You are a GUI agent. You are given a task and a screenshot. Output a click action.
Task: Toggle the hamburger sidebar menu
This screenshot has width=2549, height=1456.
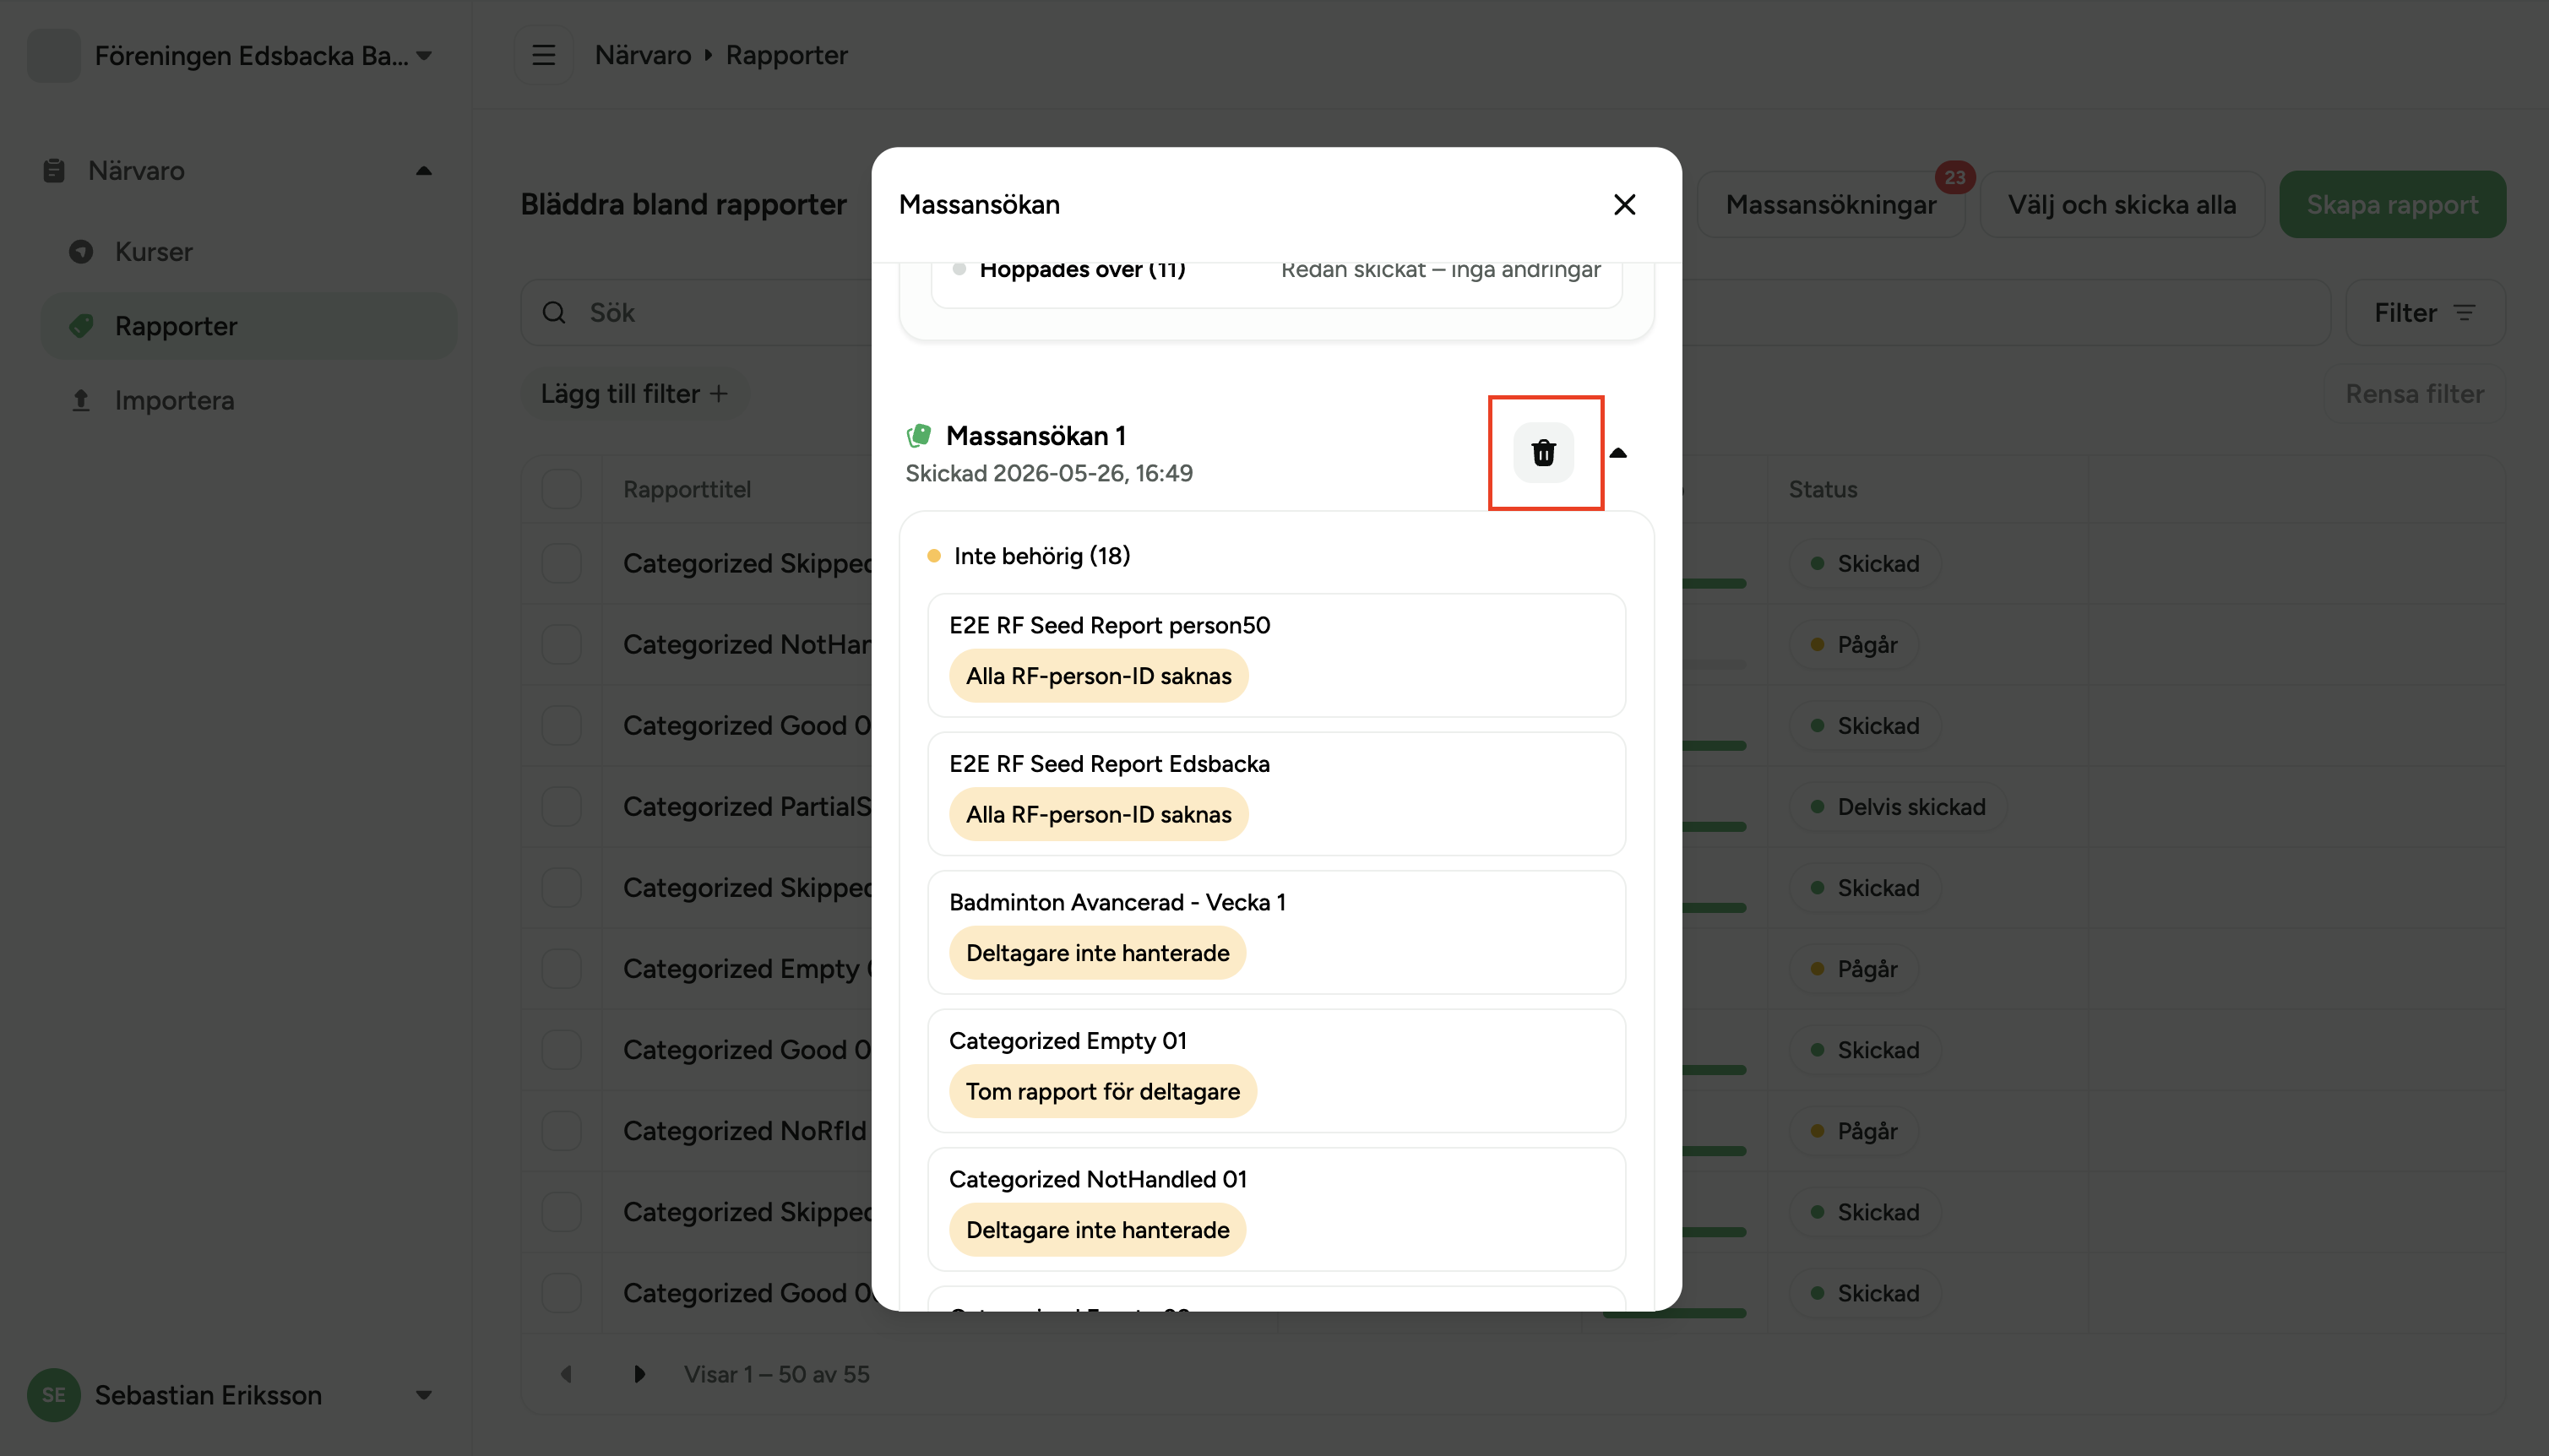click(x=543, y=55)
